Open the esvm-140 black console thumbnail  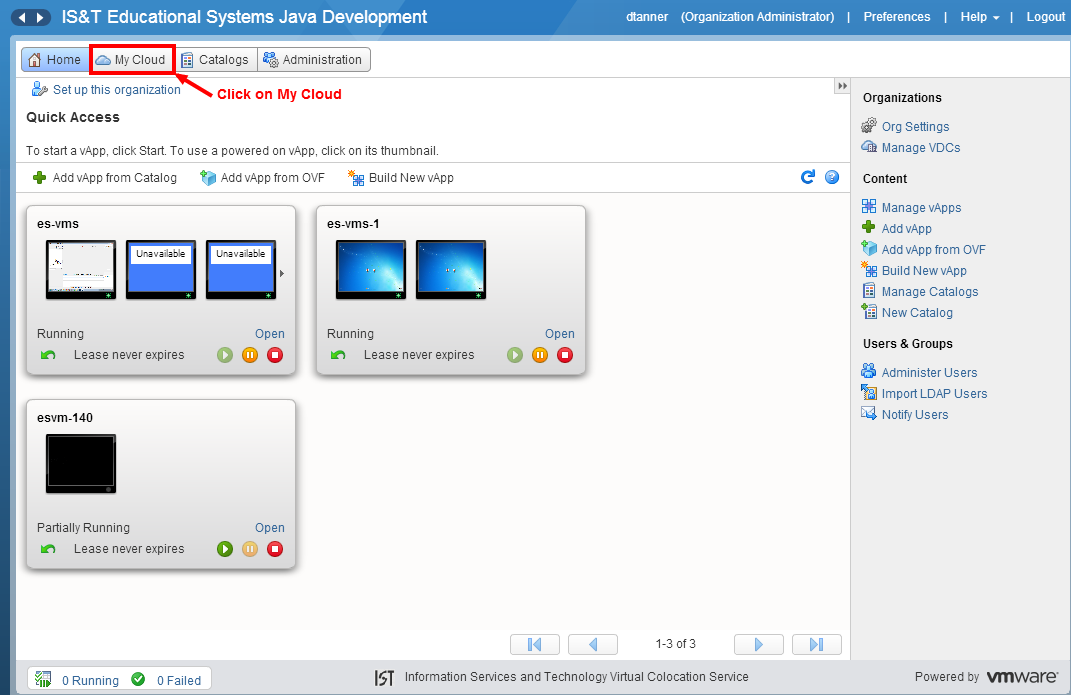(81, 464)
